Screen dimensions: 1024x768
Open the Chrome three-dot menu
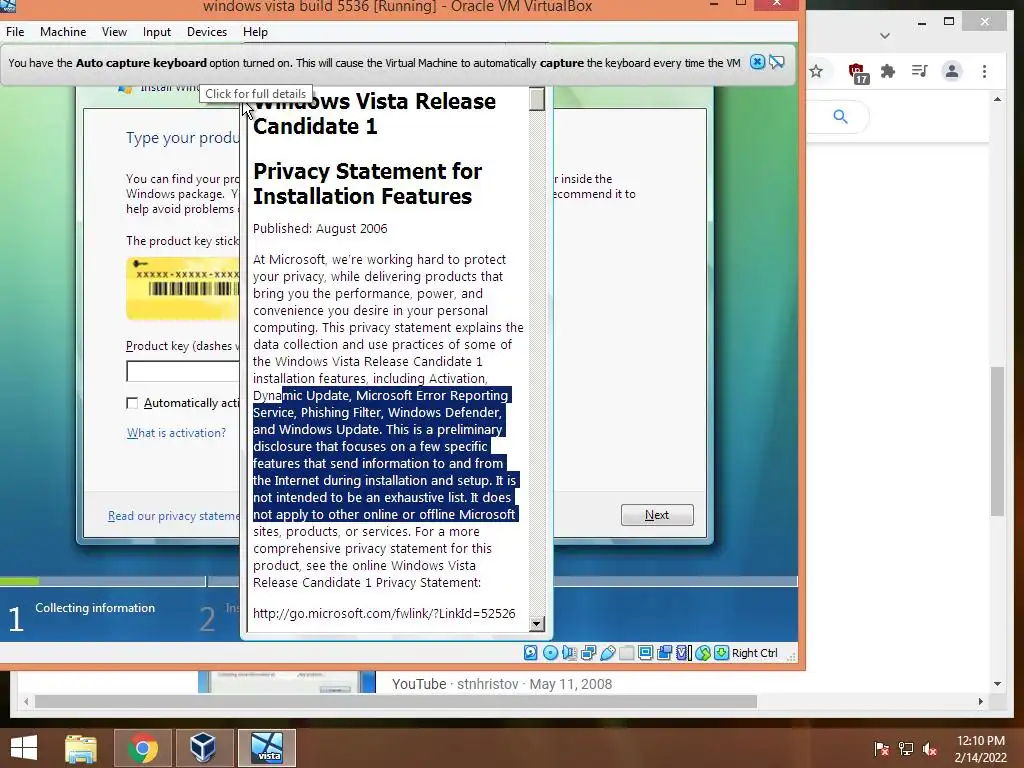click(984, 71)
